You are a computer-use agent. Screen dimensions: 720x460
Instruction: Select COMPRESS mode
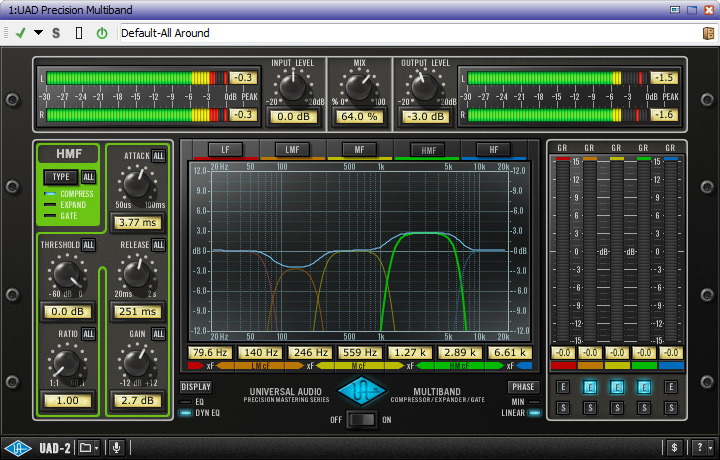point(69,194)
